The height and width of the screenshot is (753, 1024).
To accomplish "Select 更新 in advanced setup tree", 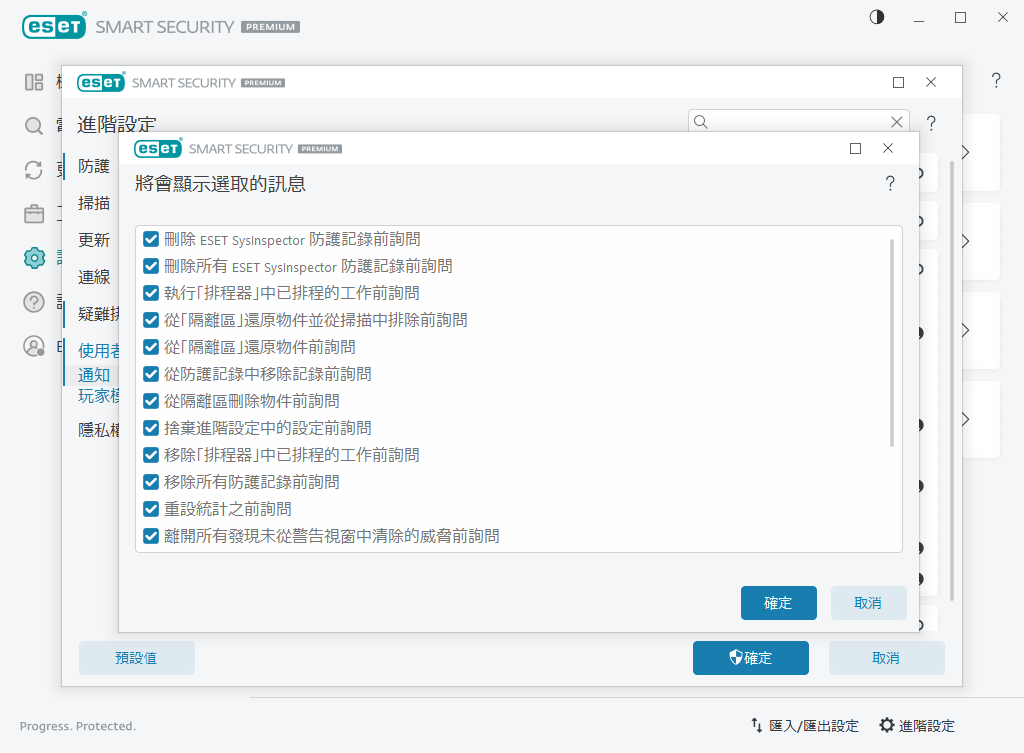I will 93,240.
